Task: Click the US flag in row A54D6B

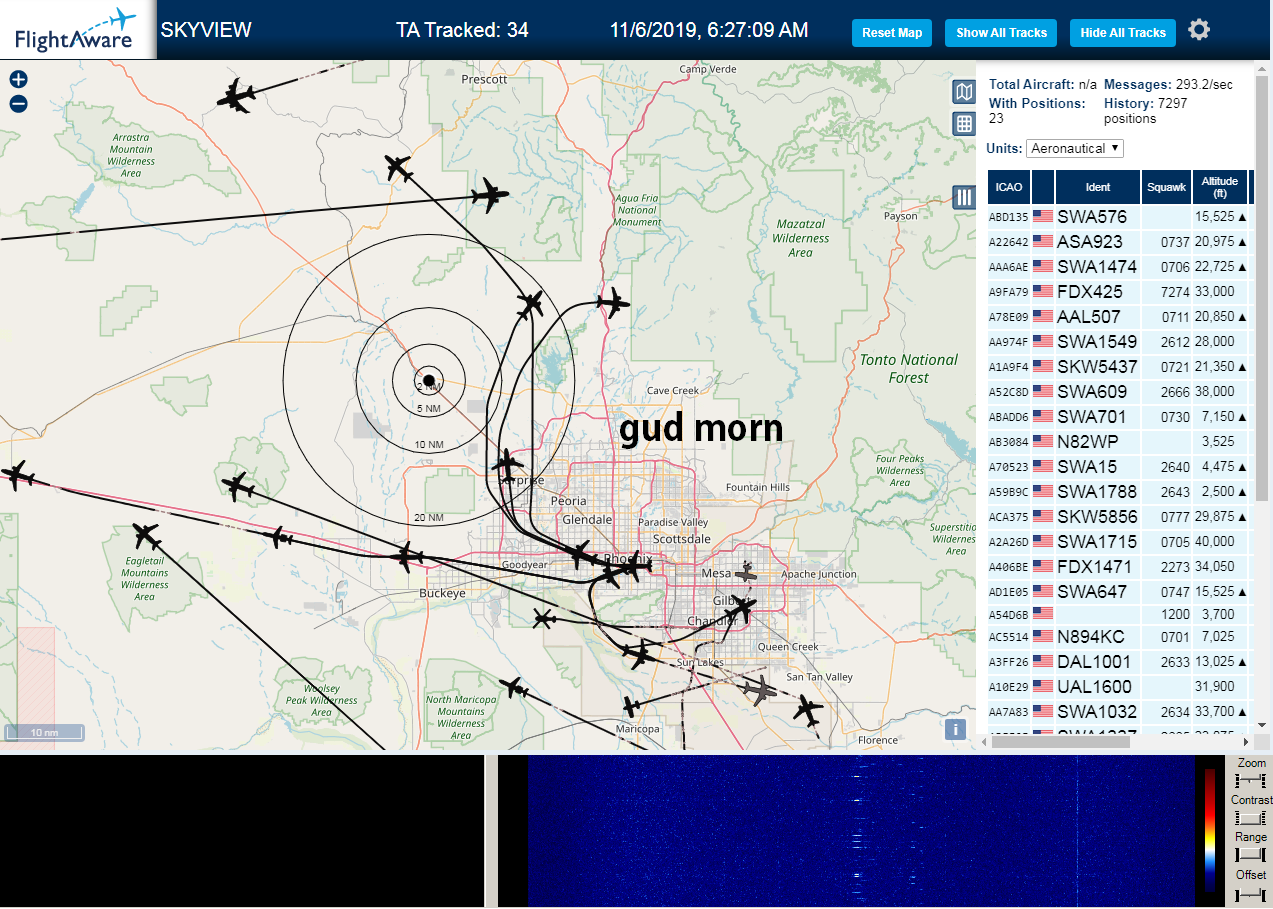Action: click(1043, 613)
